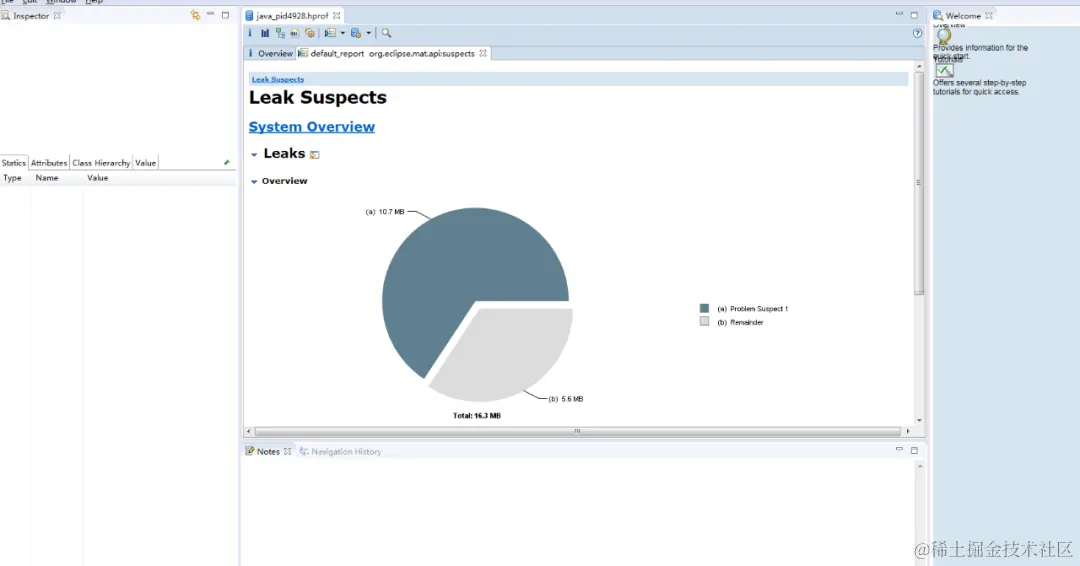Switch to the Navigation History tab
The height and width of the screenshot is (566, 1080).
340,452
